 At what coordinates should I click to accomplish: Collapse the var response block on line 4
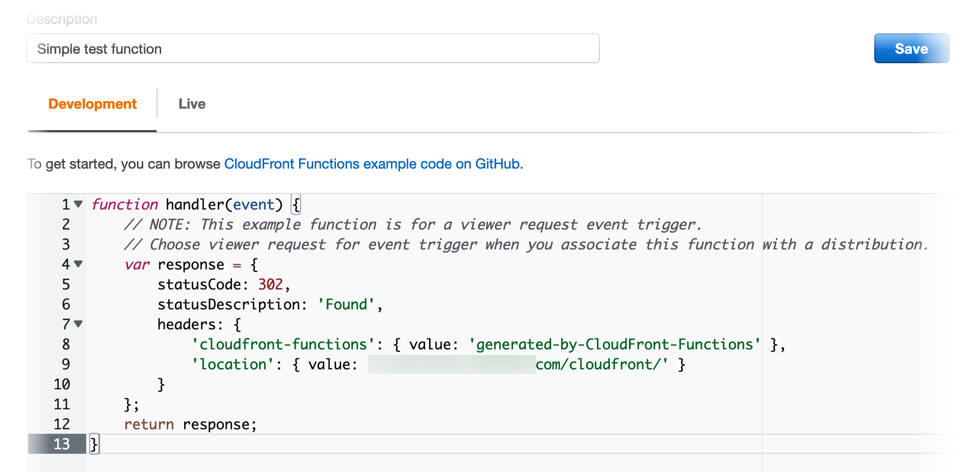pyautogui.click(x=78, y=264)
